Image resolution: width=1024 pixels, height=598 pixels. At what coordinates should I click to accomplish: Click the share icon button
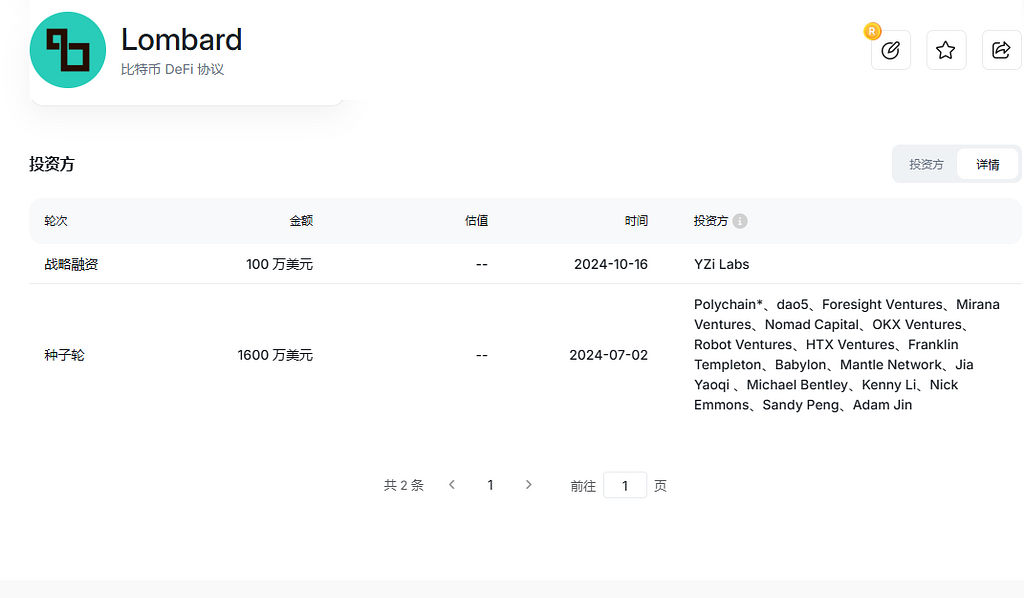point(1001,50)
